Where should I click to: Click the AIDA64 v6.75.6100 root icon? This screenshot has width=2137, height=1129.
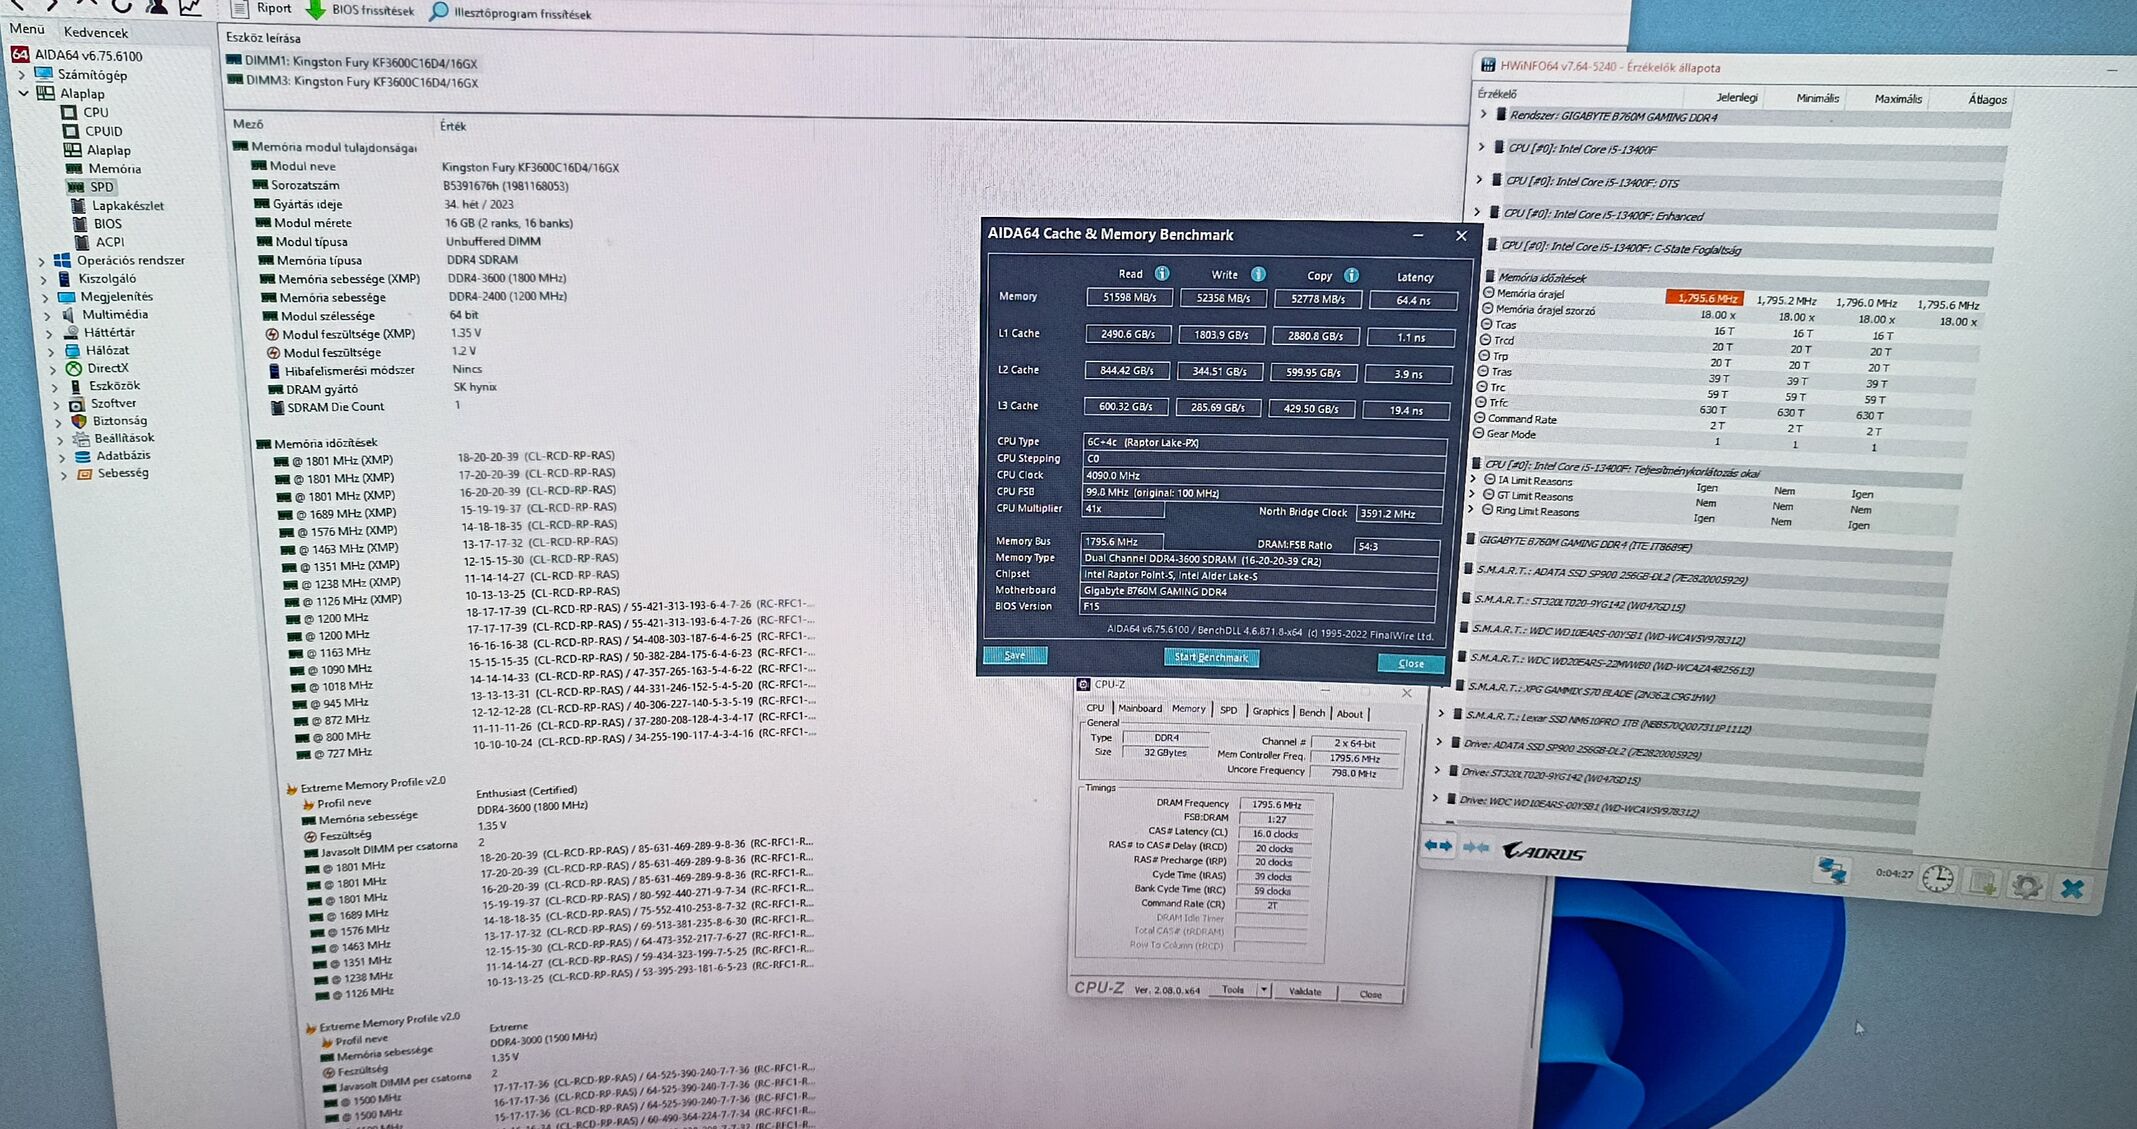point(20,55)
